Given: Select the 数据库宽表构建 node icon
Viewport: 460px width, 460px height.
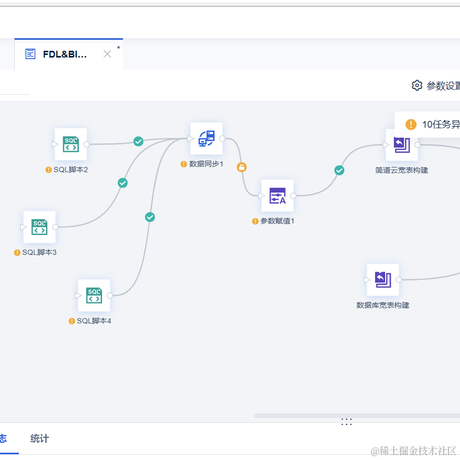Looking at the screenshot, I should click(383, 280).
